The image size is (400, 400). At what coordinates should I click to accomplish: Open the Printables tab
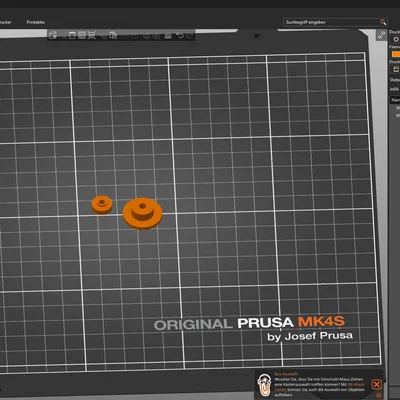pos(36,22)
